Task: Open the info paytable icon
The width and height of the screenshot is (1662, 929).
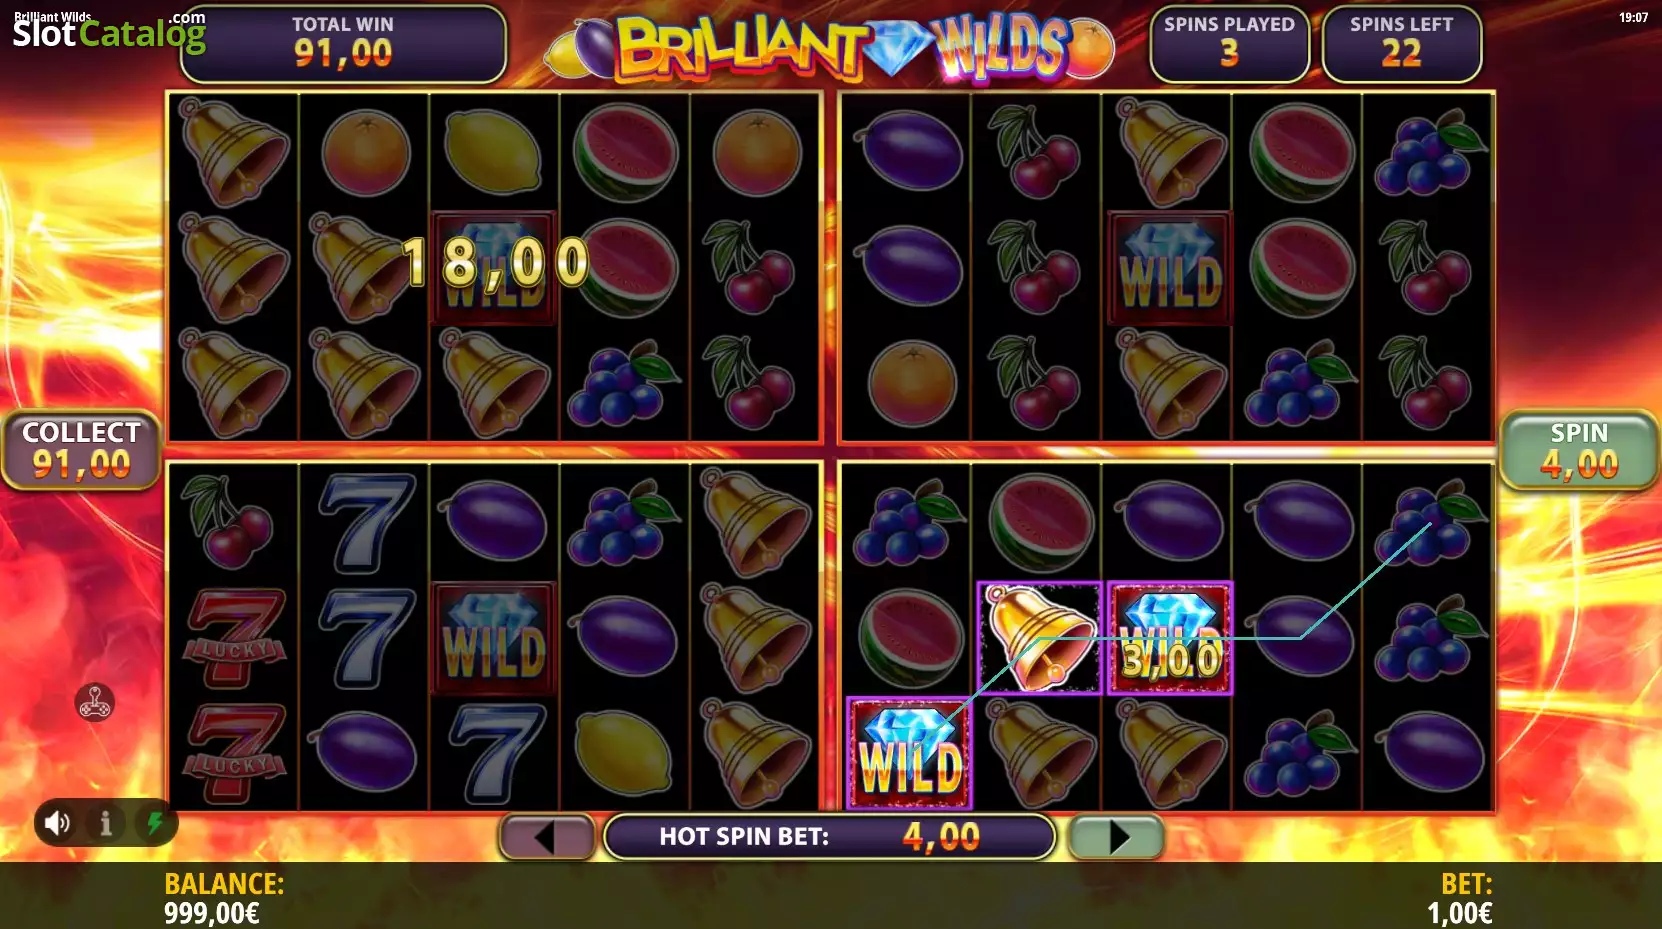Action: 106,823
